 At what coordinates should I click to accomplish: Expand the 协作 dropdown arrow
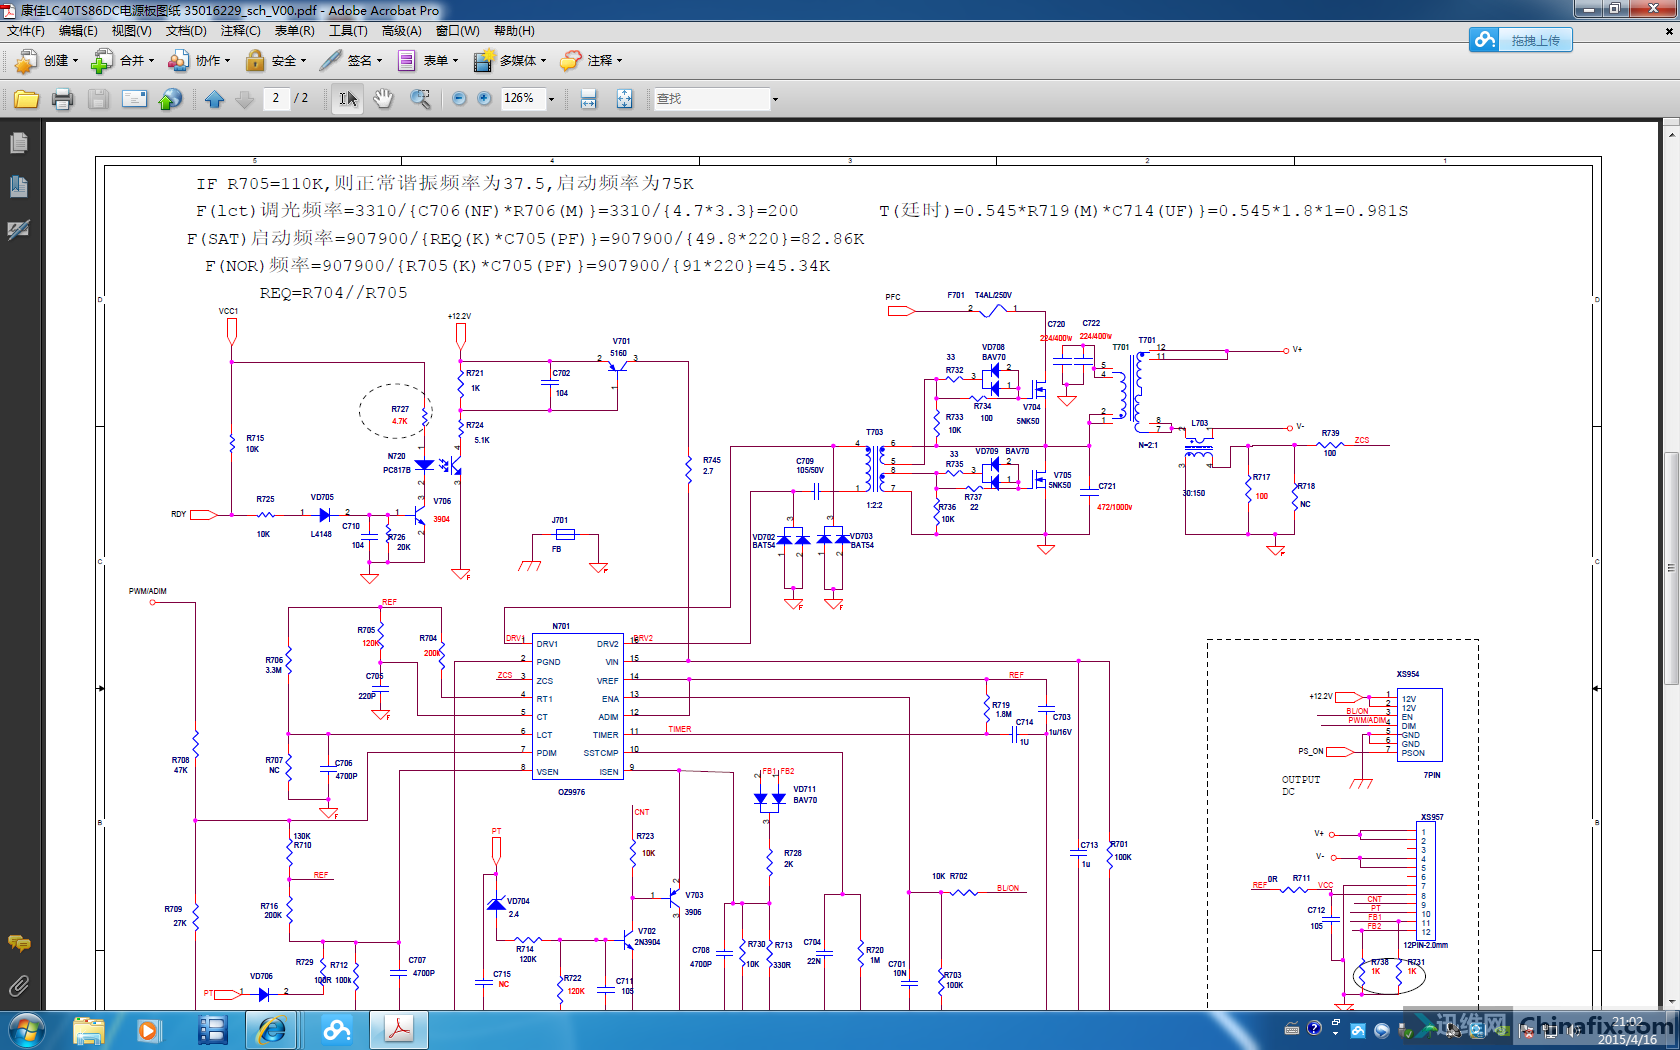(227, 61)
